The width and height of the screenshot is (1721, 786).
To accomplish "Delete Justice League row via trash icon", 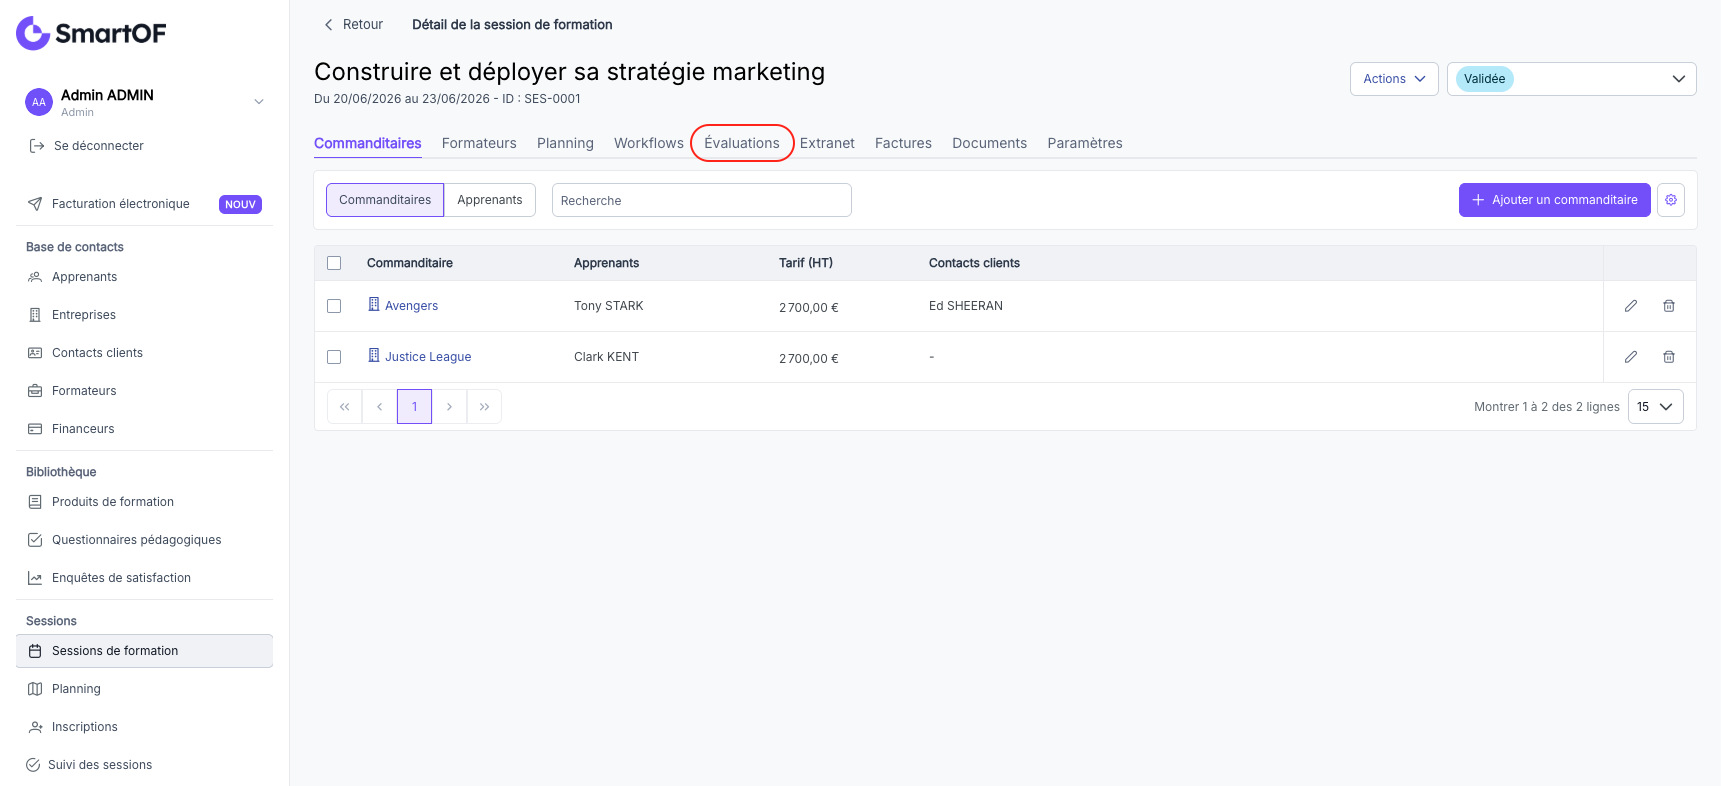I will (1669, 357).
